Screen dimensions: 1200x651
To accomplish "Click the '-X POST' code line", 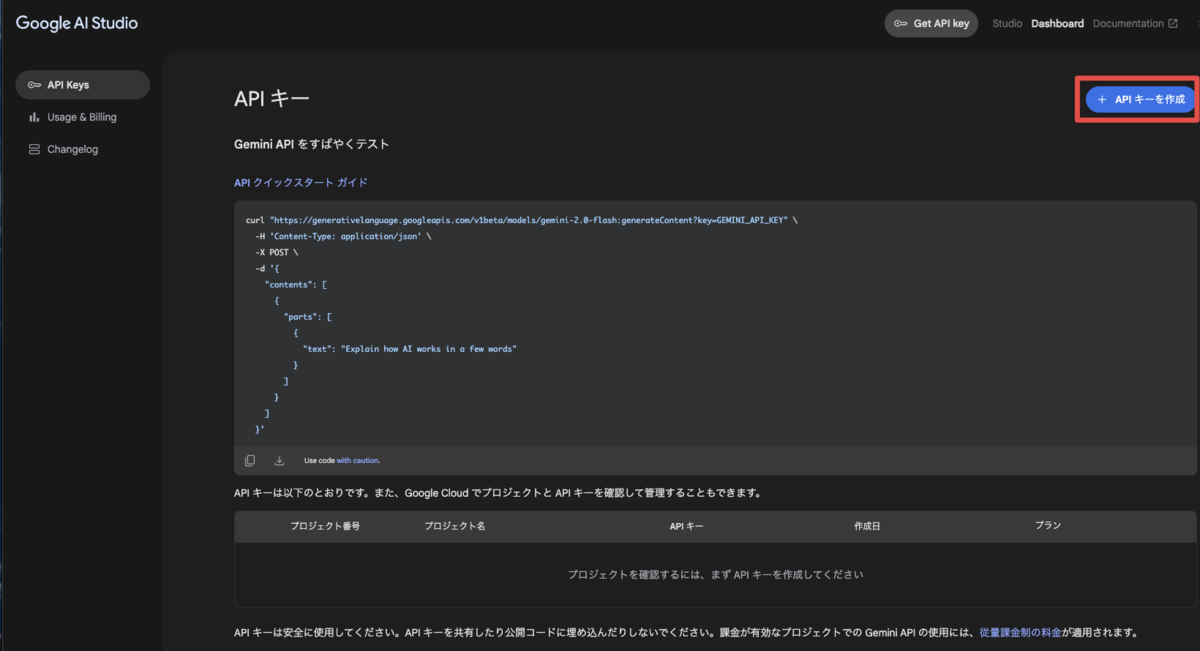I will point(277,252).
